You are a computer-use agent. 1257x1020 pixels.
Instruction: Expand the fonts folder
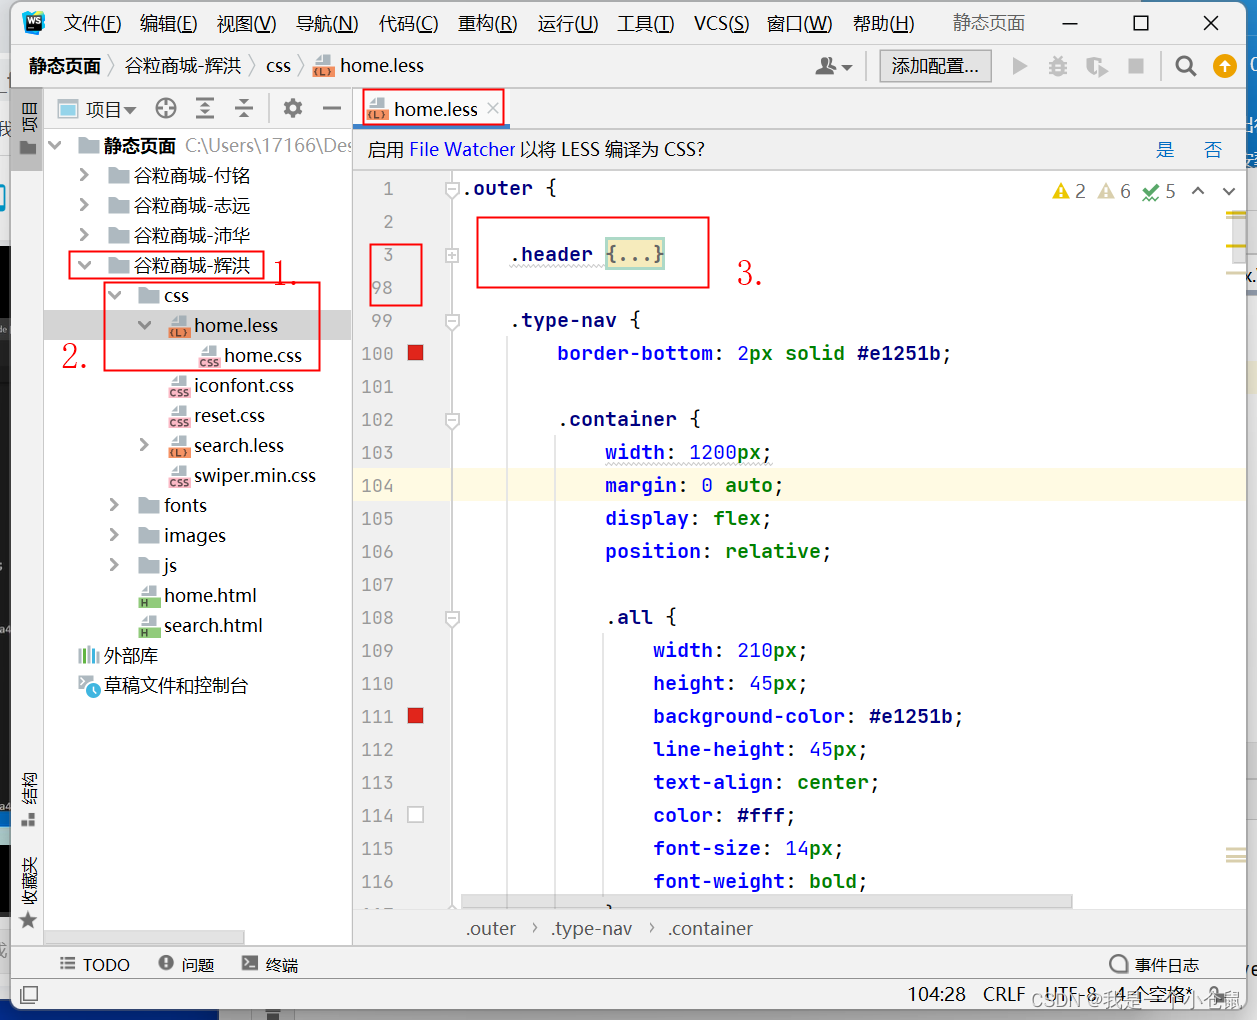pos(114,505)
